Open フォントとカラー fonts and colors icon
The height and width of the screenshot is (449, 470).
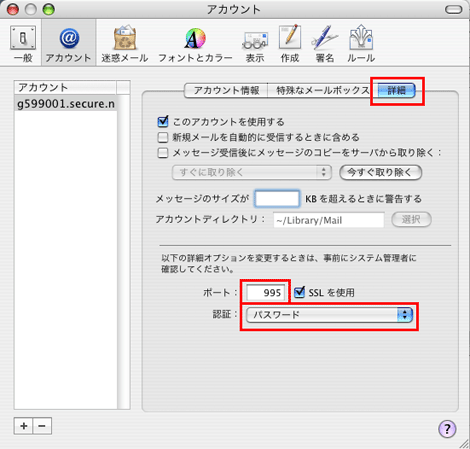pyautogui.click(x=195, y=43)
